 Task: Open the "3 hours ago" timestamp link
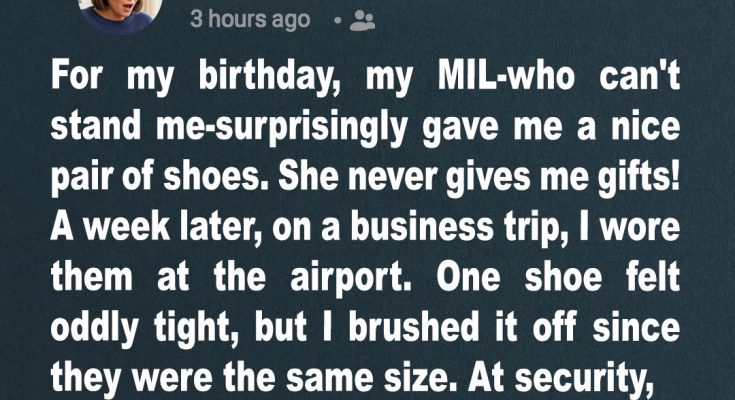(x=250, y=20)
